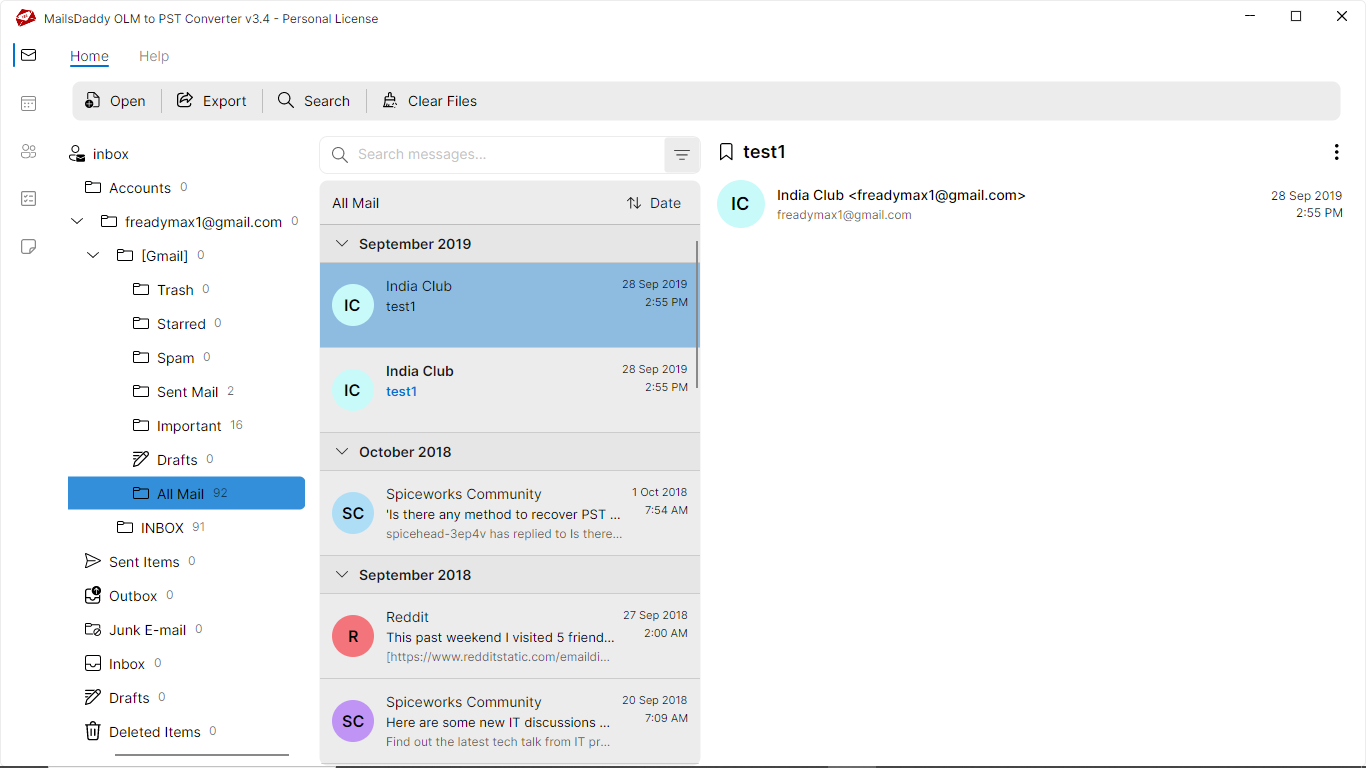Open the message filter options icon
1366x768 pixels.
point(682,155)
